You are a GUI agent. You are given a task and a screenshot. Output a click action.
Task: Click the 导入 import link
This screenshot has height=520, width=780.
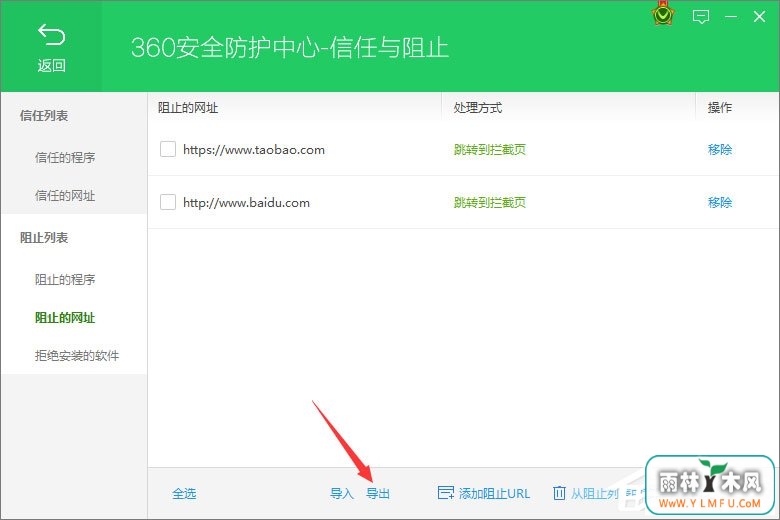point(342,493)
